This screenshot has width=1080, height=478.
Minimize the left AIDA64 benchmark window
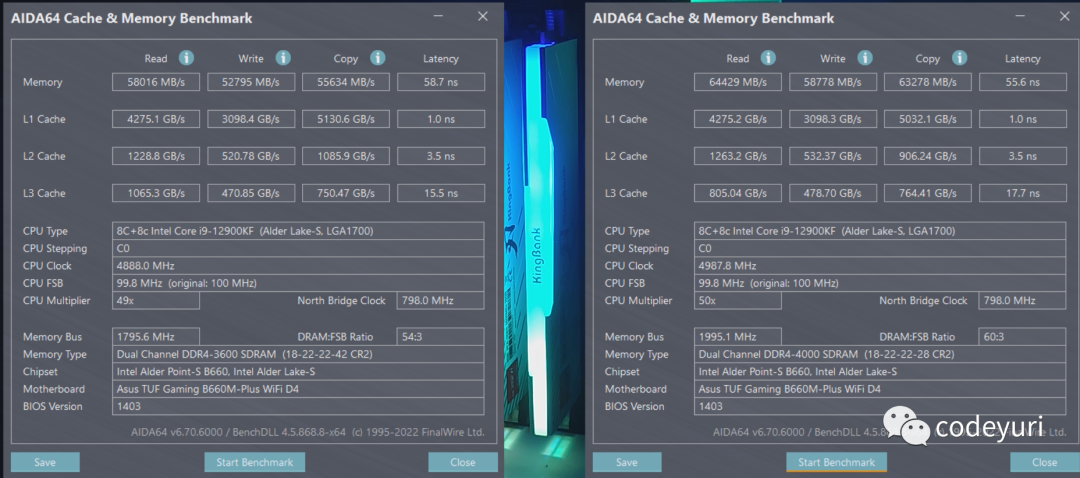pyautogui.click(x=439, y=17)
